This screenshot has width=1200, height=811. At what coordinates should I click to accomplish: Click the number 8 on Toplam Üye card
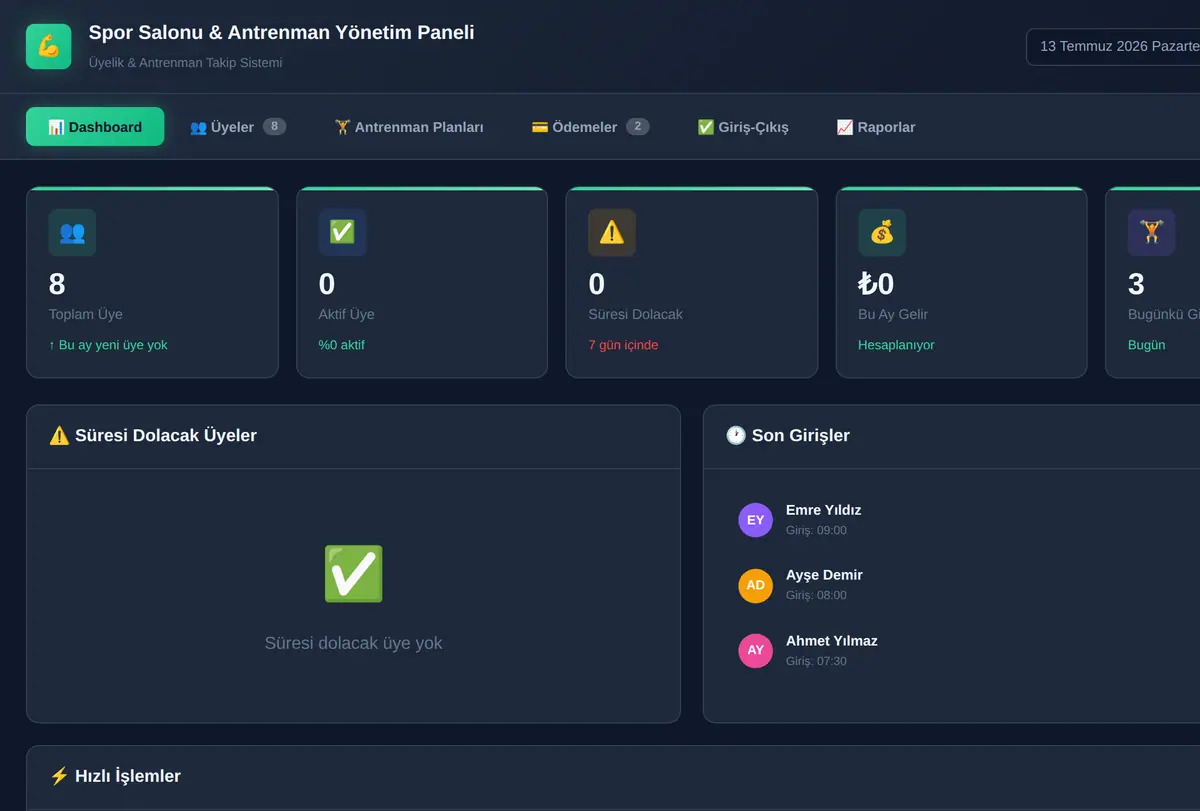click(57, 284)
